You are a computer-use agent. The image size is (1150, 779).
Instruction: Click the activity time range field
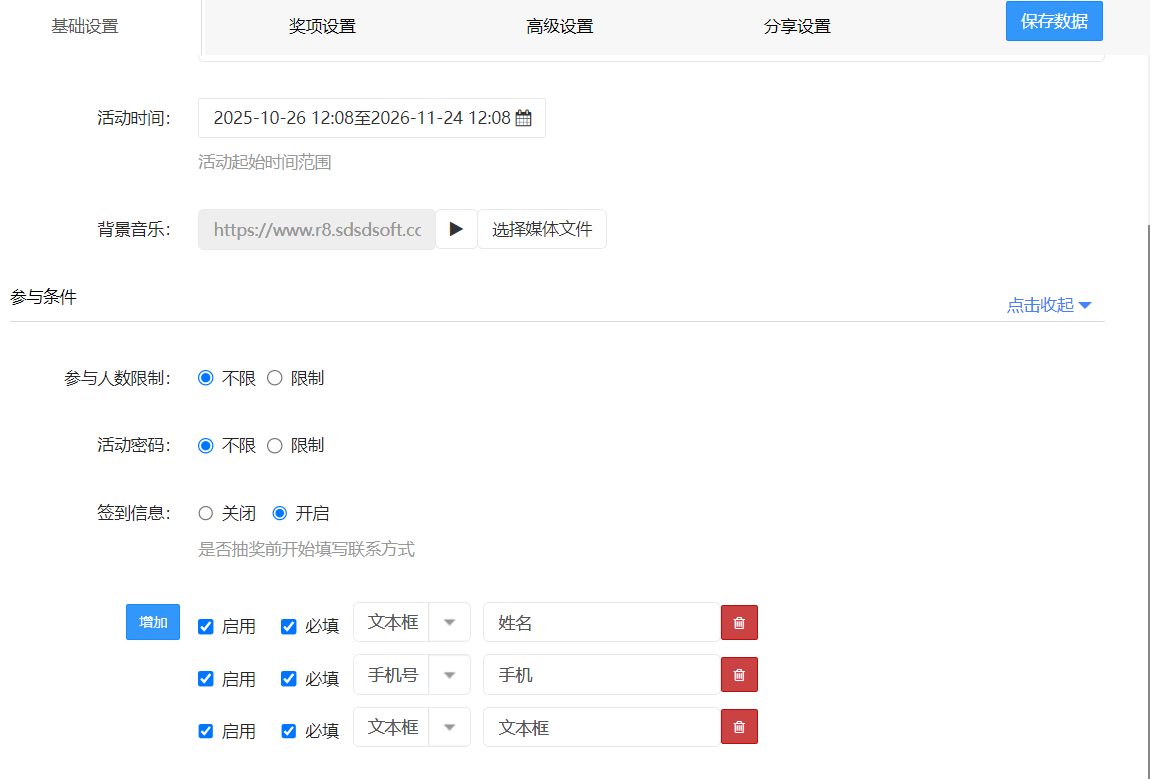coord(372,118)
